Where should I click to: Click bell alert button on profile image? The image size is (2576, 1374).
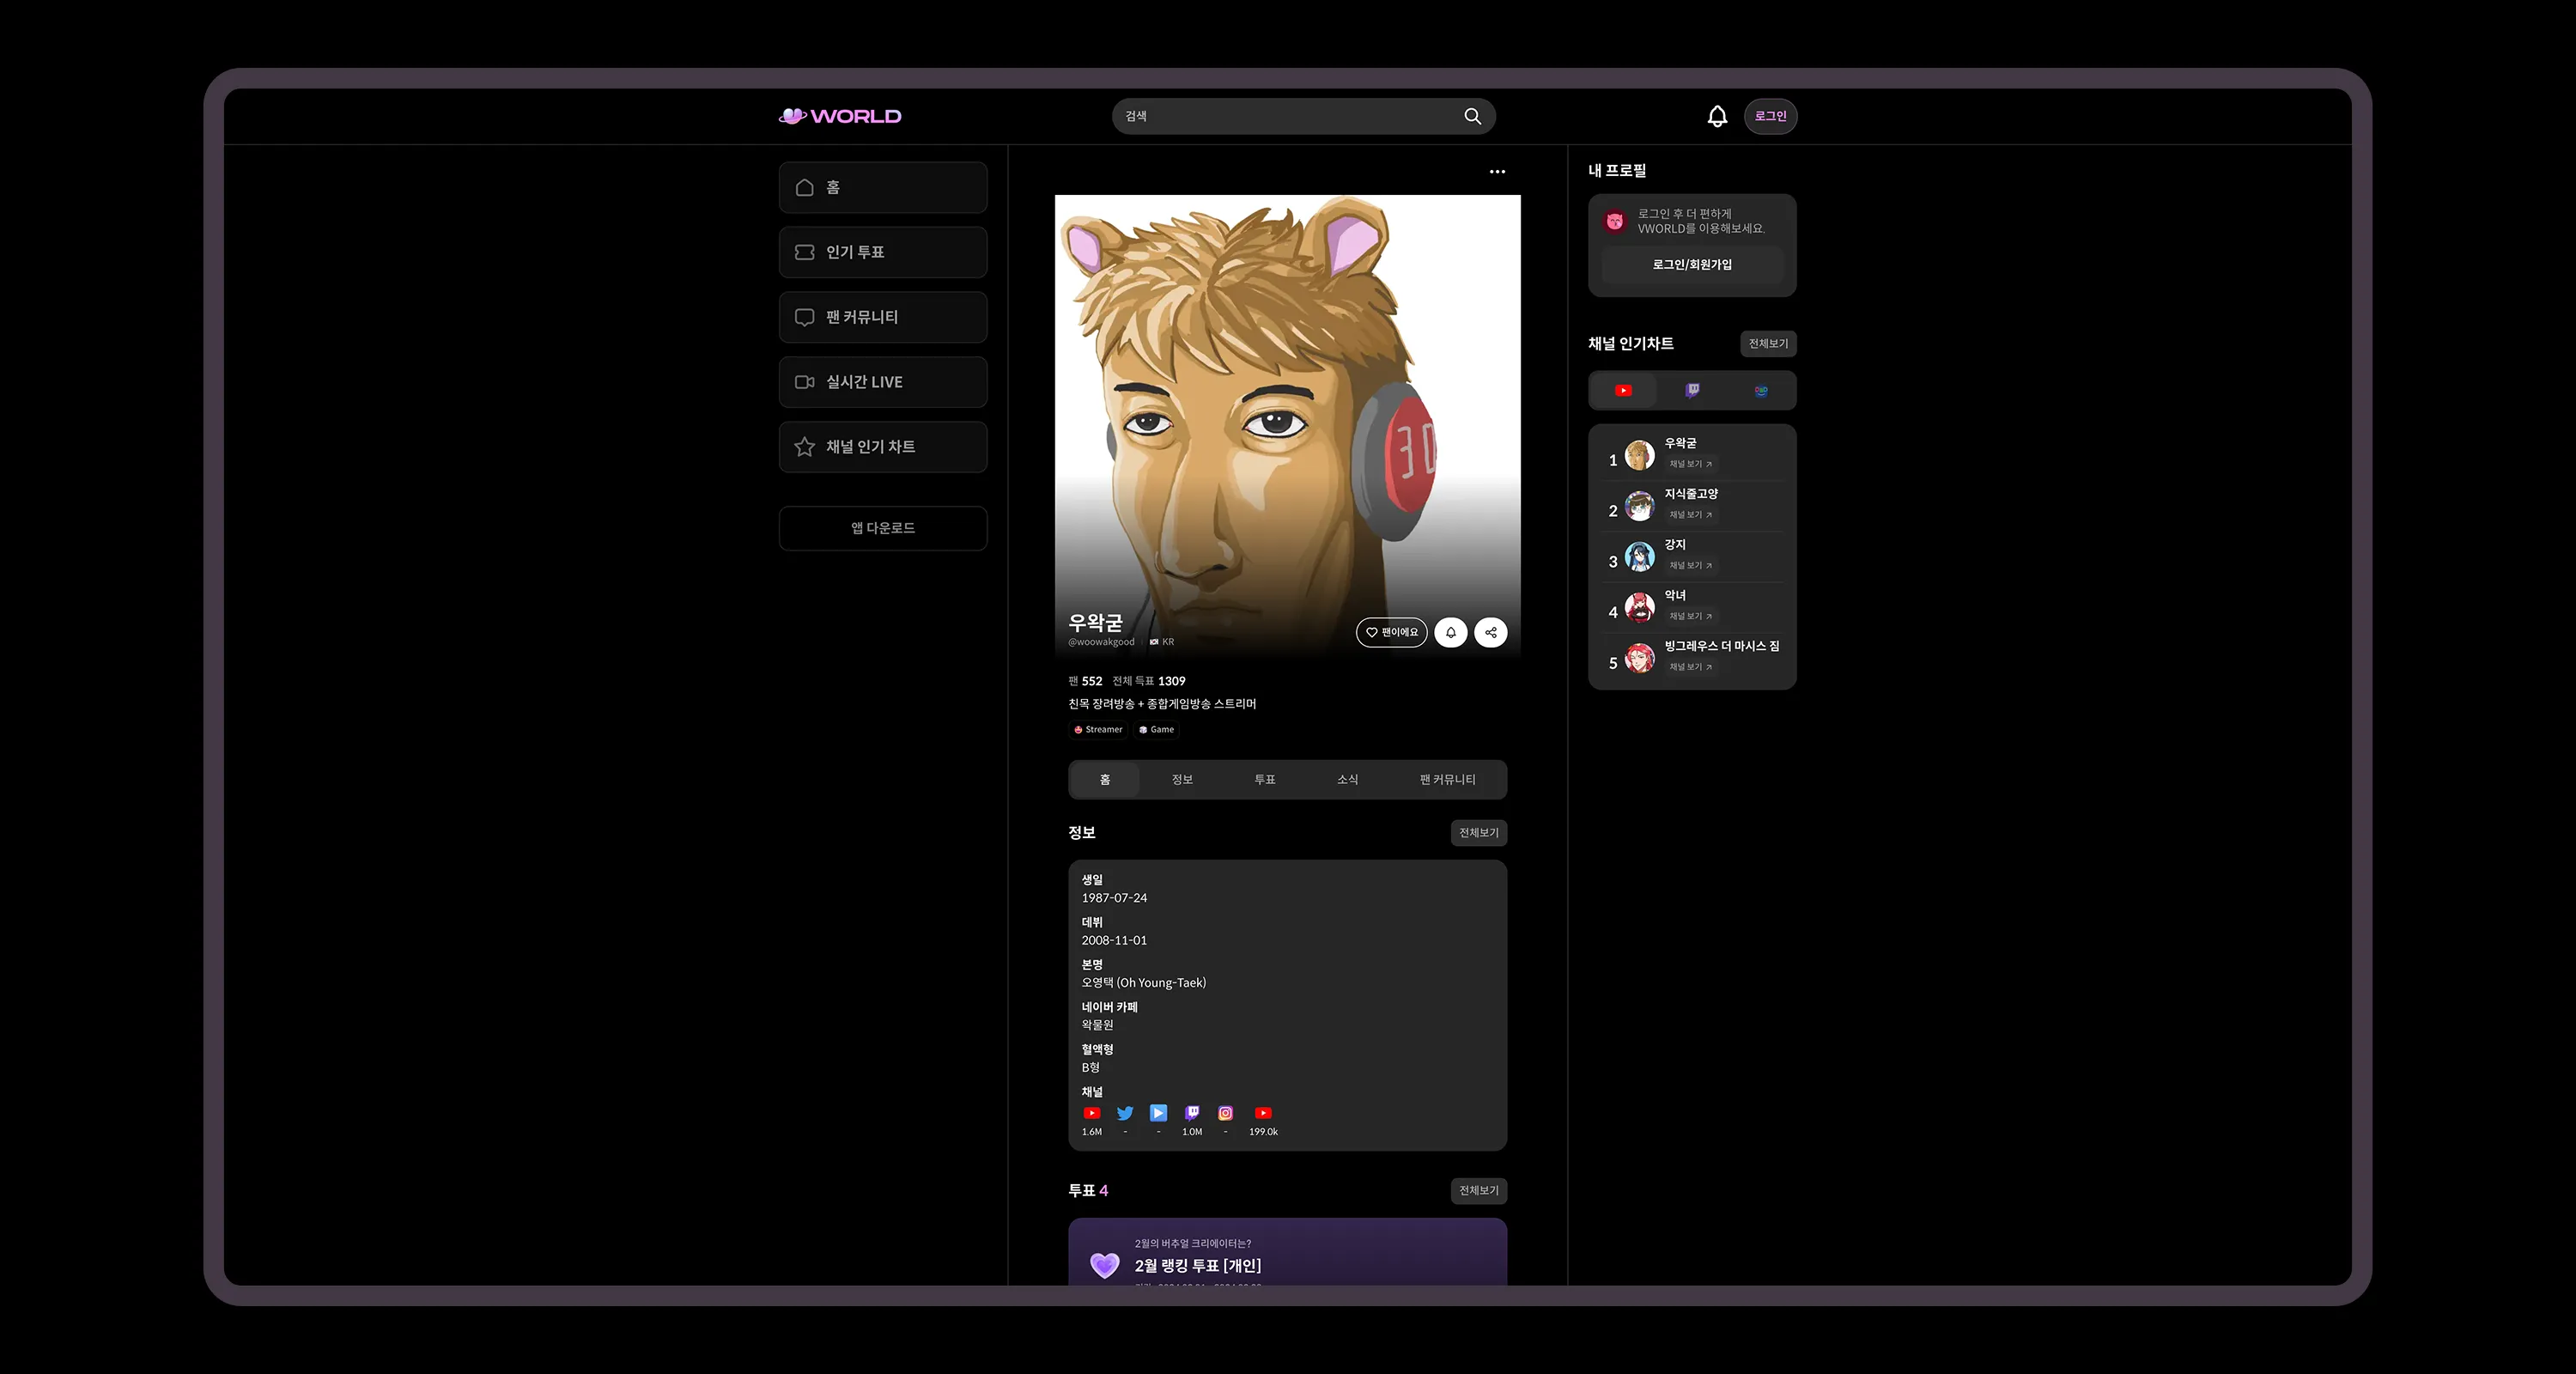(1451, 632)
